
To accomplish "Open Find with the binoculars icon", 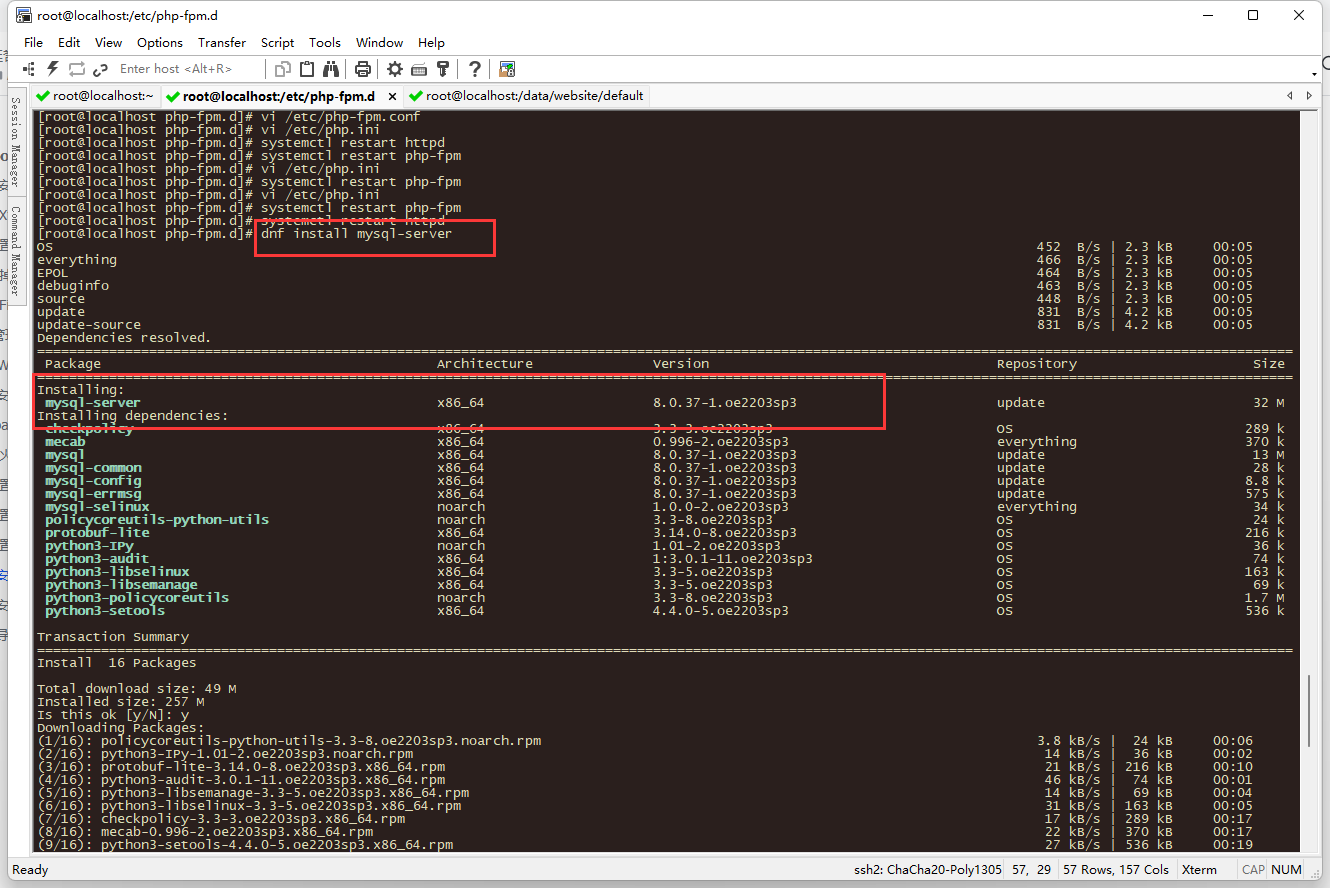I will (x=331, y=69).
